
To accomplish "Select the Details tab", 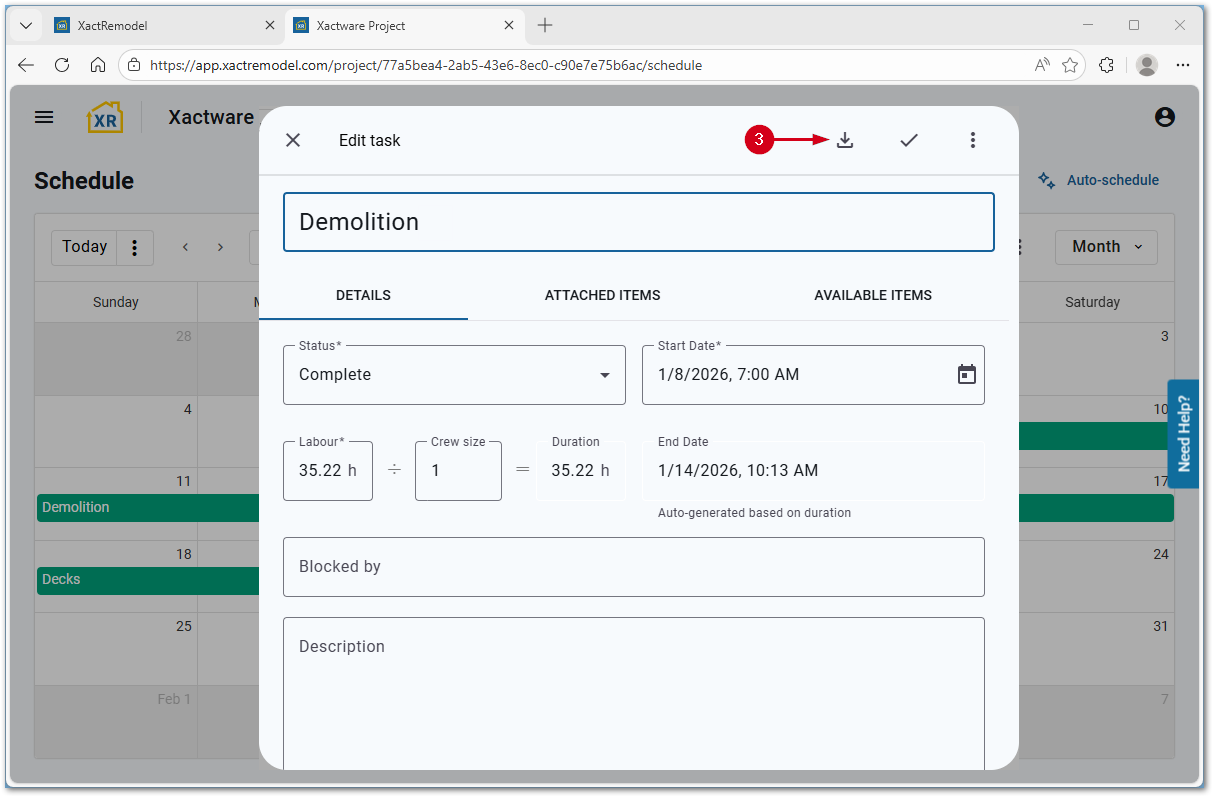I will (x=363, y=295).
